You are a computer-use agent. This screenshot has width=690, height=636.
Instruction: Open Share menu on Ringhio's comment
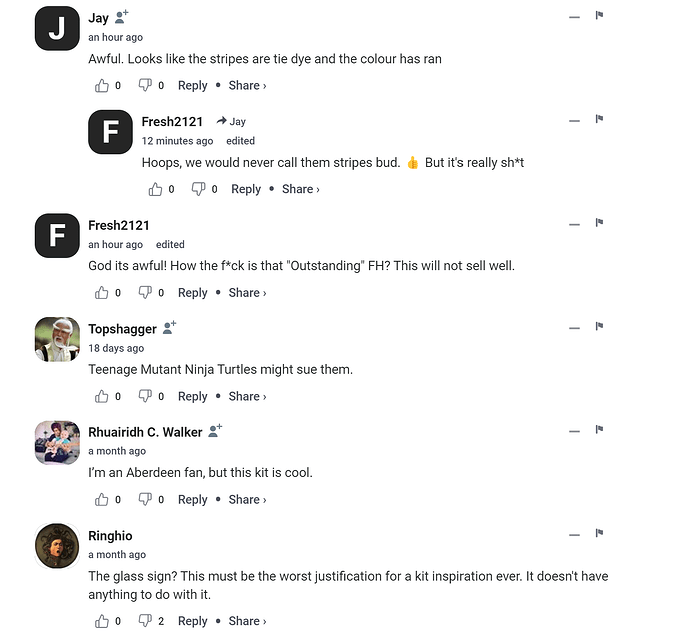tap(247, 621)
